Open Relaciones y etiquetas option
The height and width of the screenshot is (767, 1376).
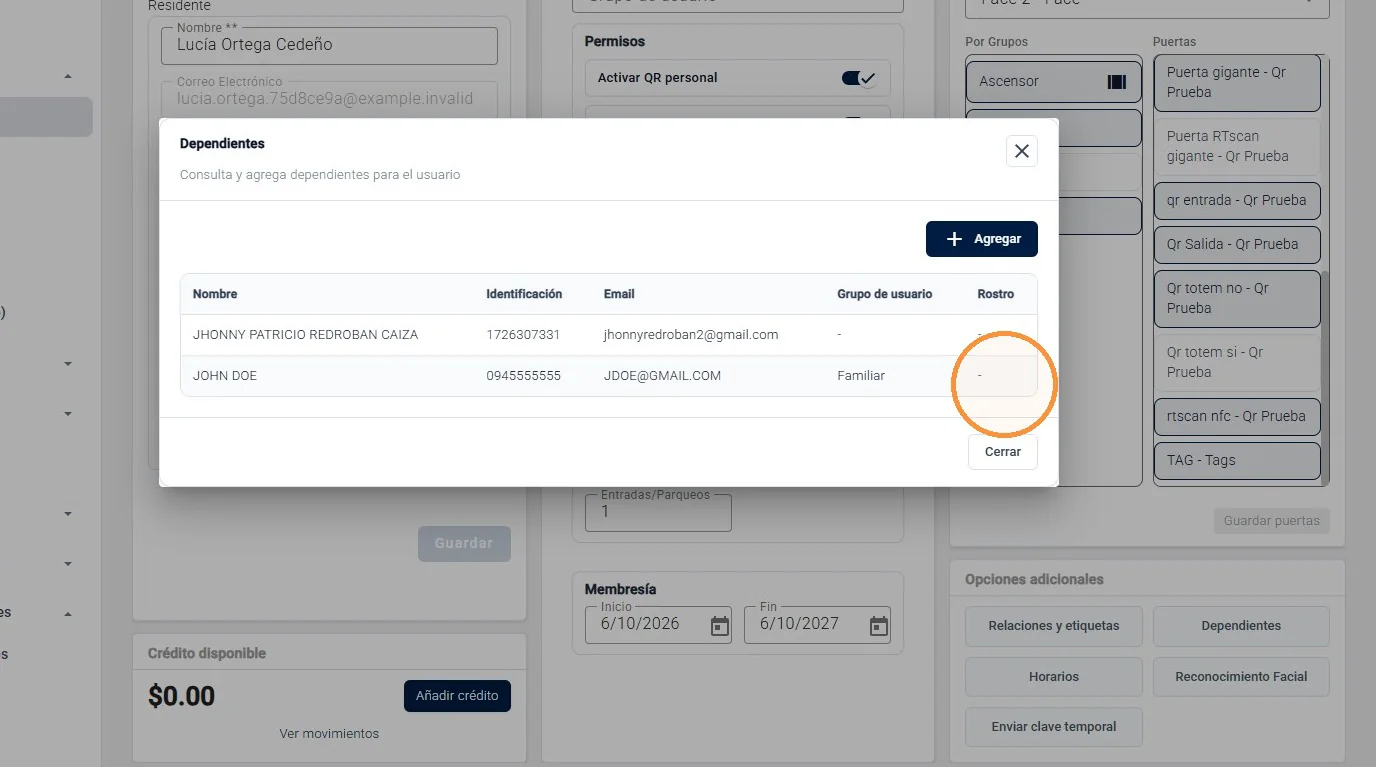pos(1053,626)
